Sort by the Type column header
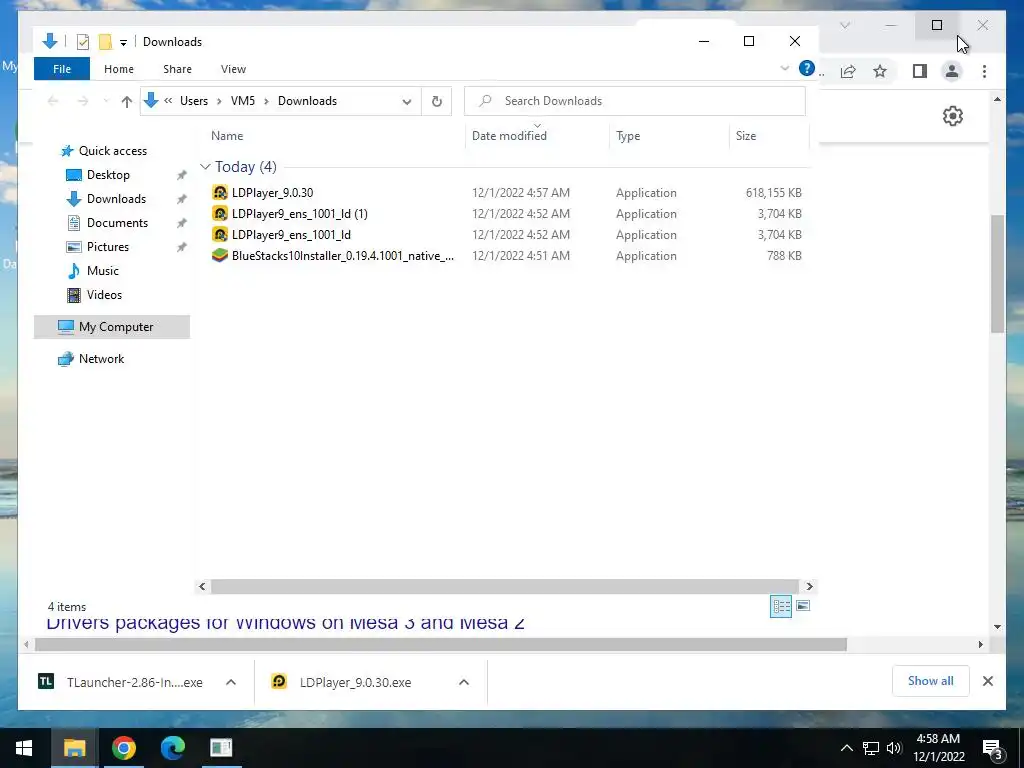This screenshot has height=768, width=1024. (x=628, y=136)
